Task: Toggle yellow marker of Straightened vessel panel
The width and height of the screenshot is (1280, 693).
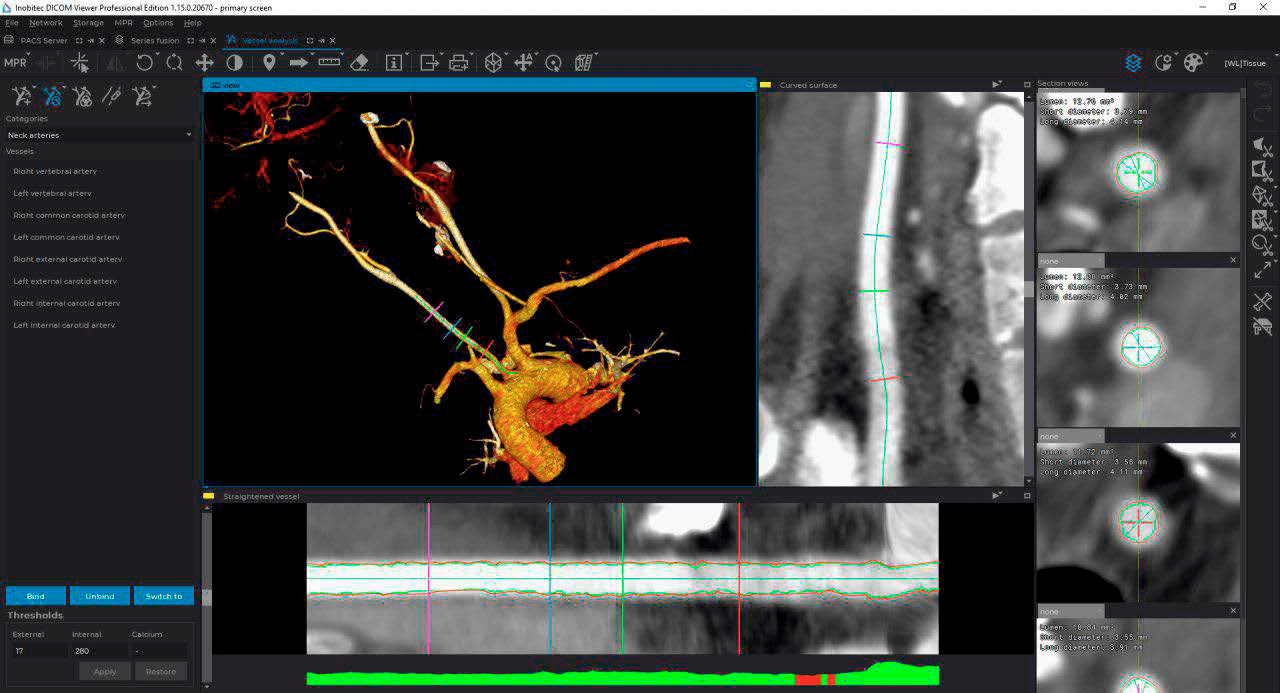Action: pos(209,496)
